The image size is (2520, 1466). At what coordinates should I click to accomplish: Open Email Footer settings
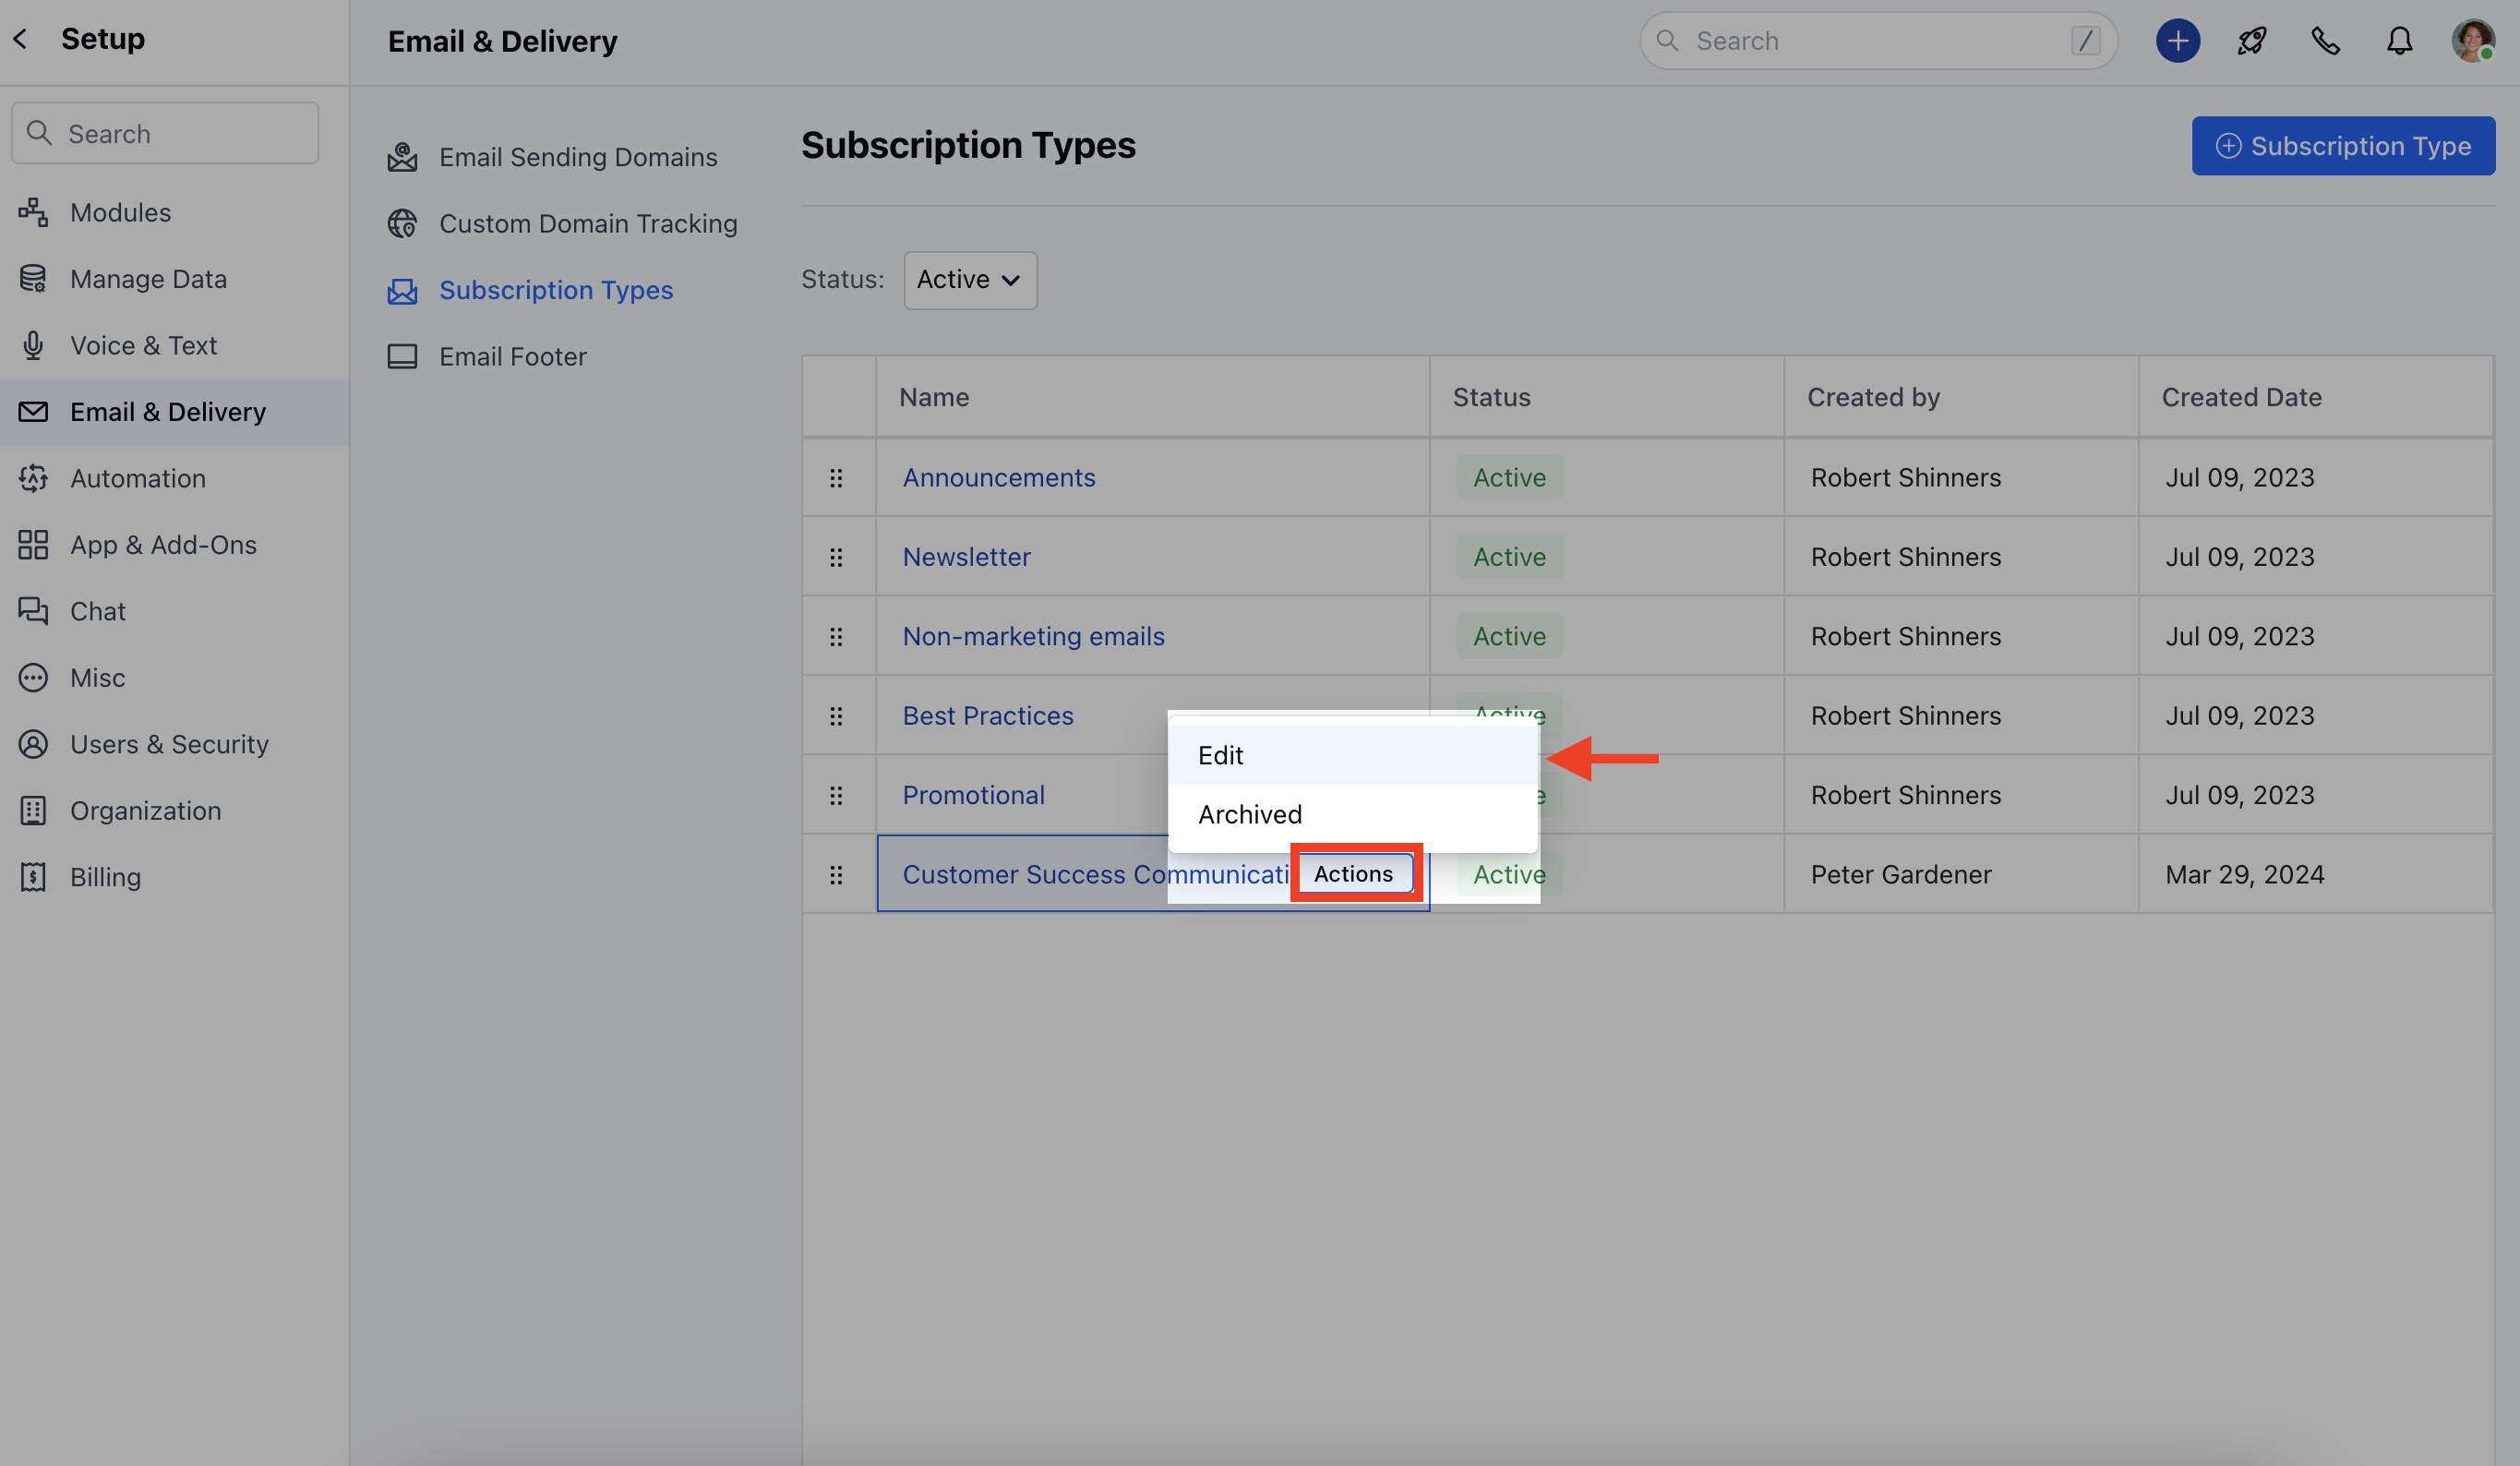512,357
